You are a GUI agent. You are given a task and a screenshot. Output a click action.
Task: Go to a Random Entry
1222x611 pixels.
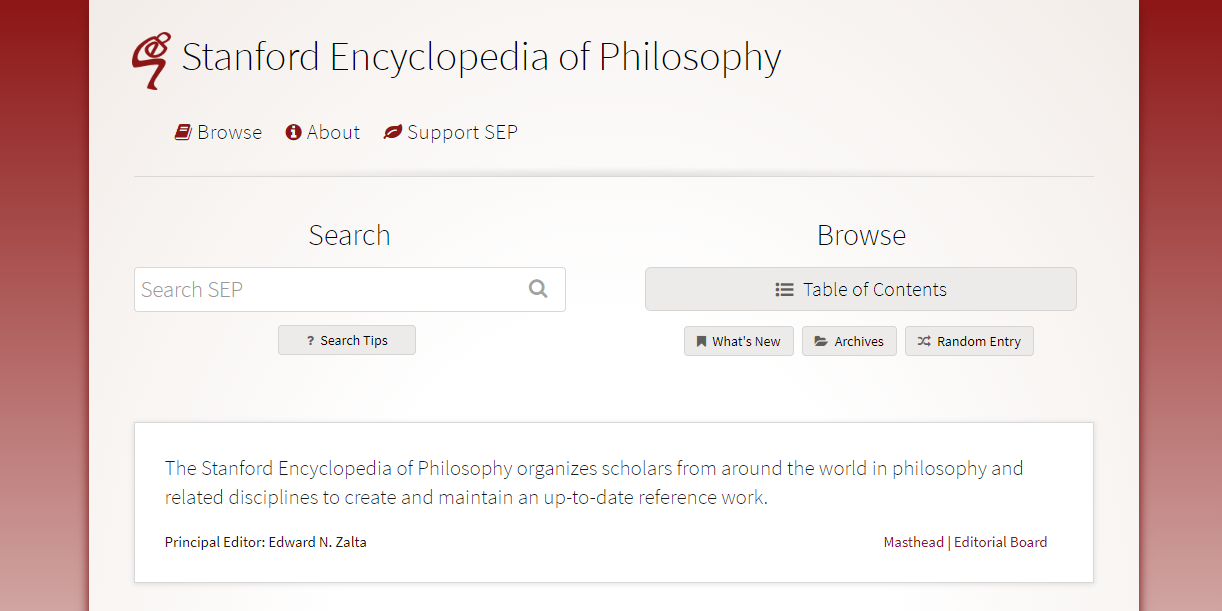(x=969, y=341)
